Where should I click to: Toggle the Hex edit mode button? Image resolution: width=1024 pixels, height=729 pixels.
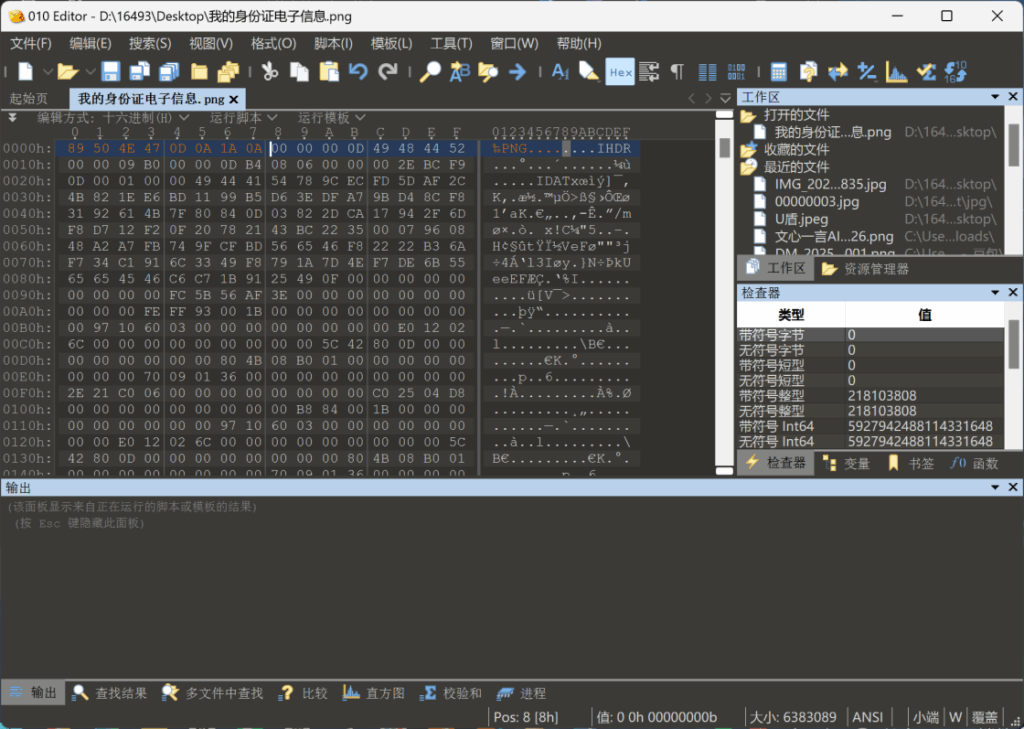620,72
